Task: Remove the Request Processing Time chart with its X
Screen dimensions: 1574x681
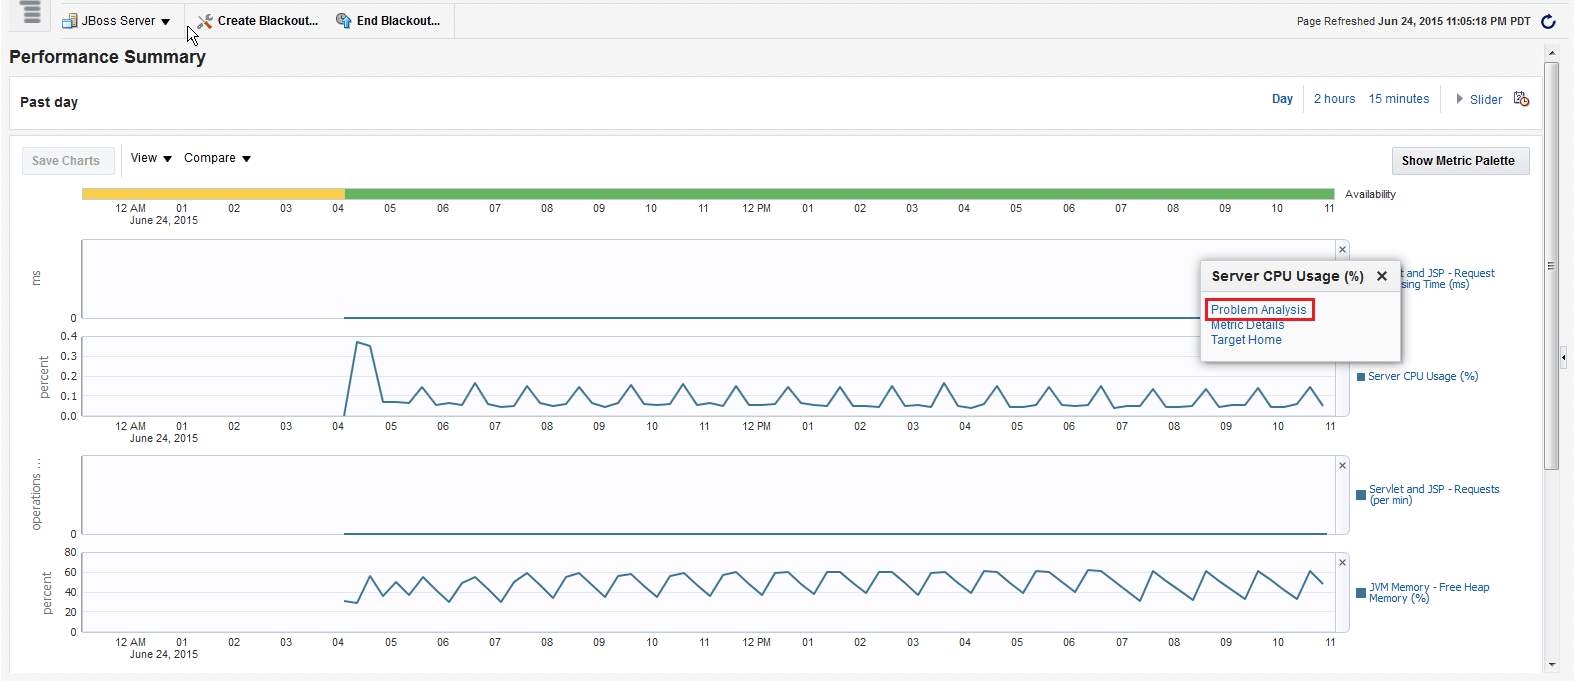Action: click(x=1342, y=250)
